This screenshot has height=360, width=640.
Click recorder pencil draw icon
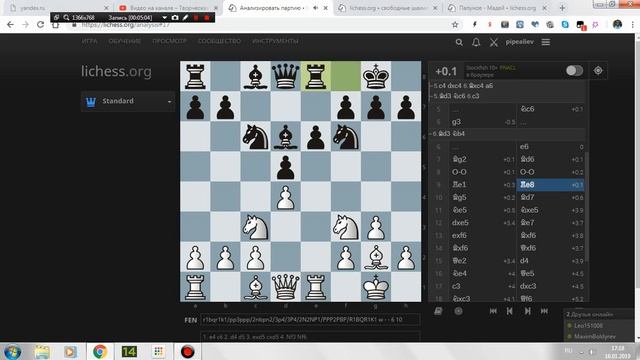(x=185, y=18)
